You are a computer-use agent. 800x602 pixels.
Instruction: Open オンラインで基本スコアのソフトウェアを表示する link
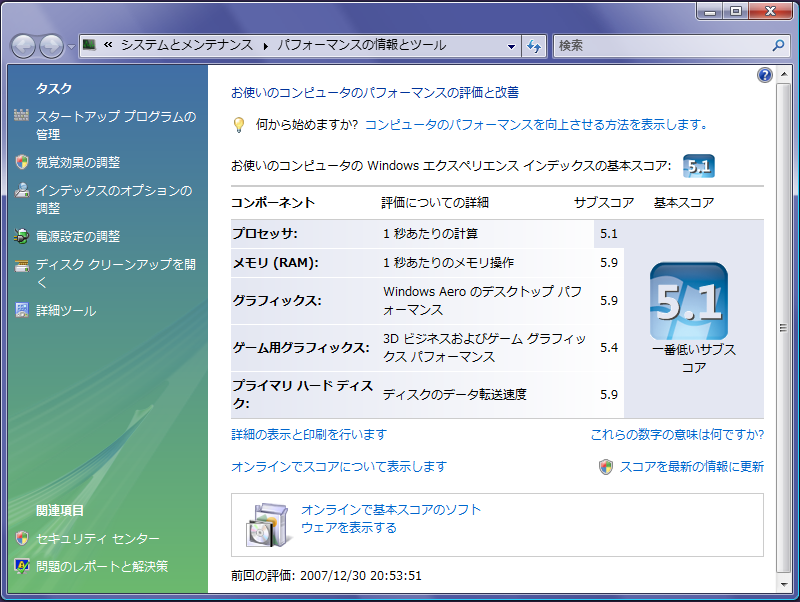tap(391, 518)
